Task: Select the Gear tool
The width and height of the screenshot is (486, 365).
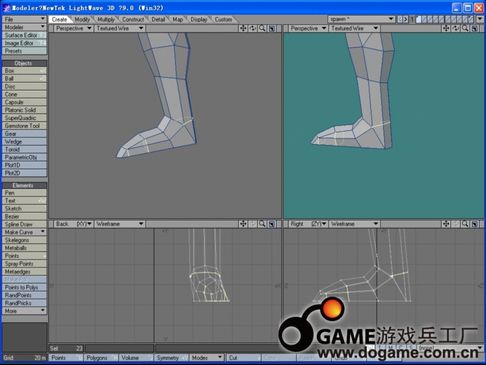Action: click(24, 134)
